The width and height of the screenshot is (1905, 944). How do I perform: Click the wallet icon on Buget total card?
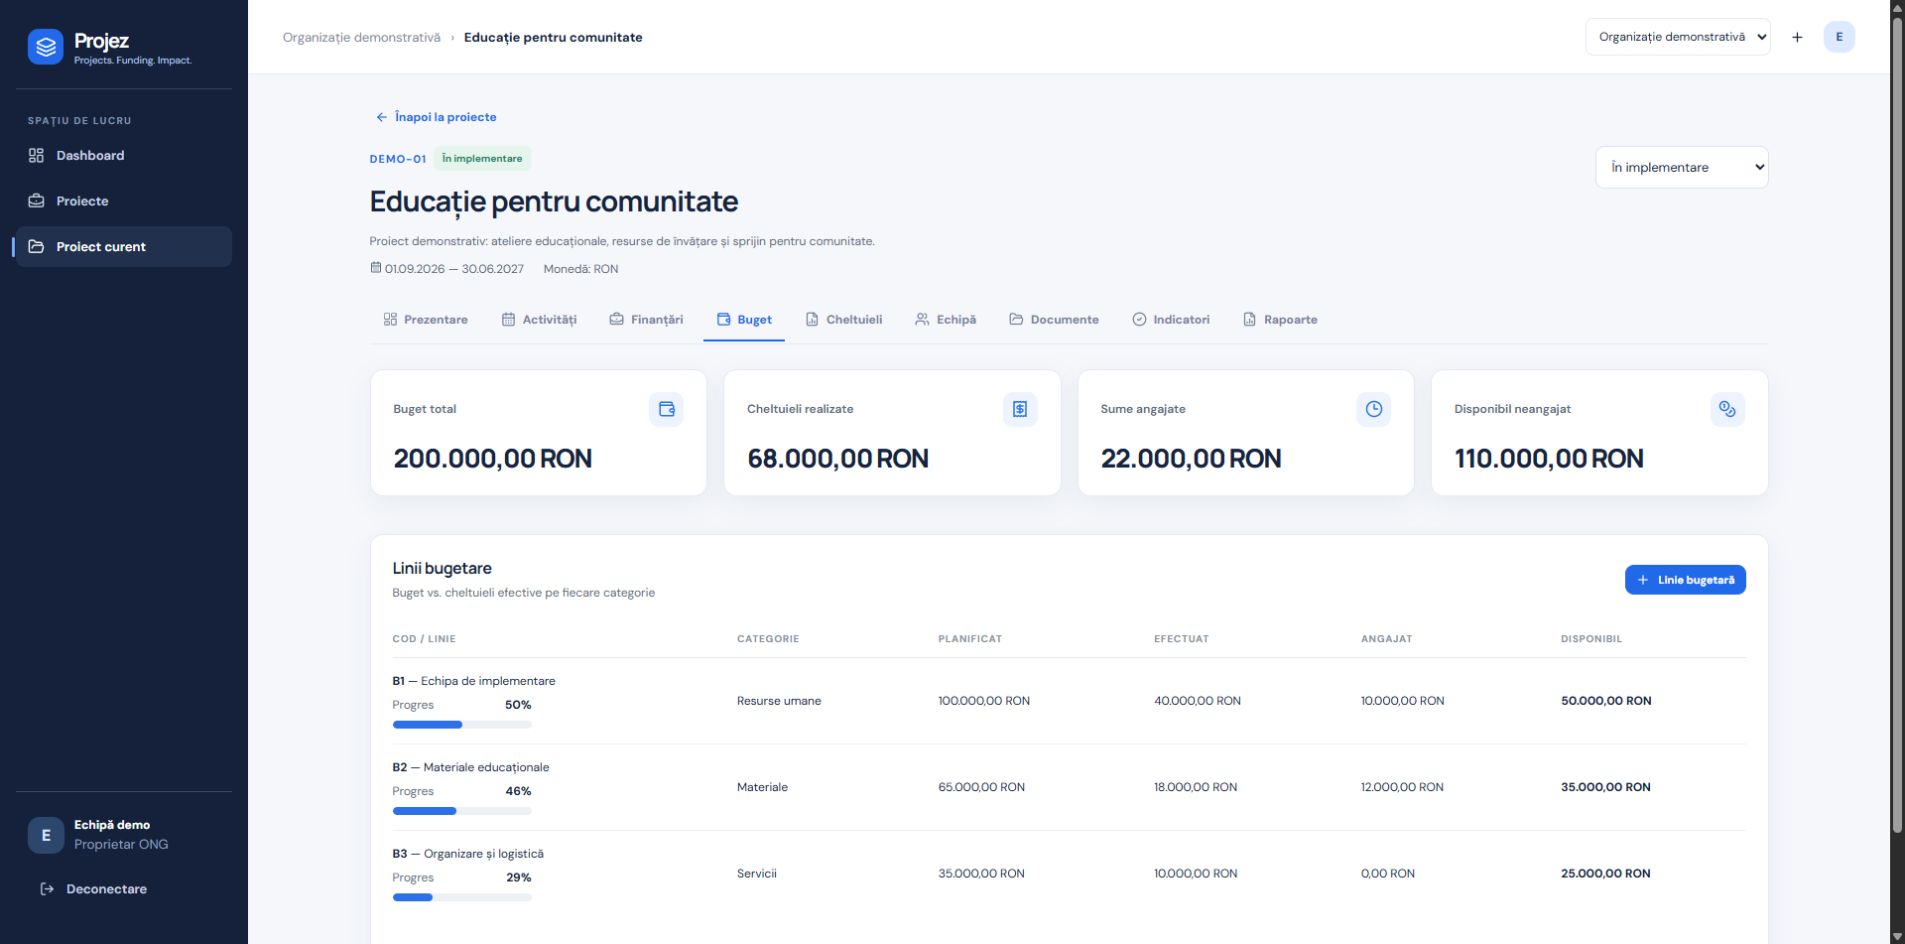[666, 409]
